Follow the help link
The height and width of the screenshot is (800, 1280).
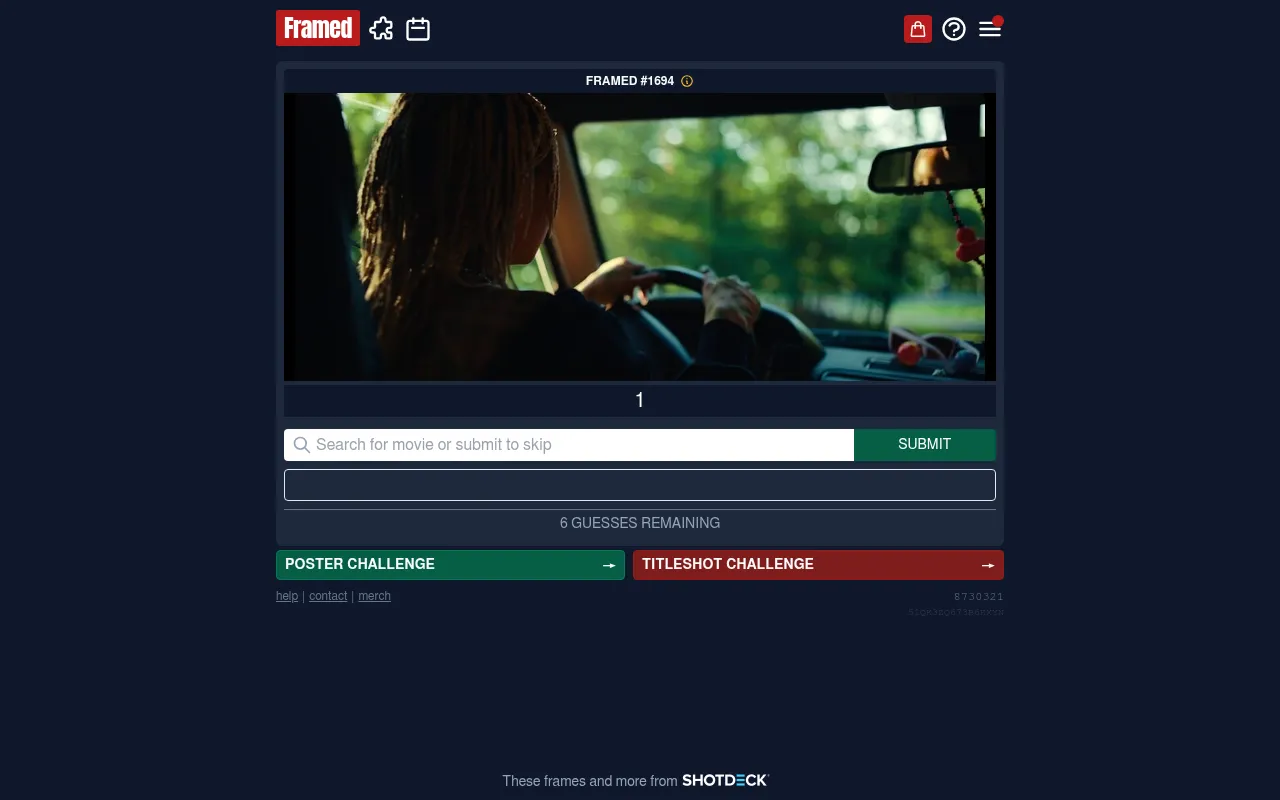click(287, 596)
